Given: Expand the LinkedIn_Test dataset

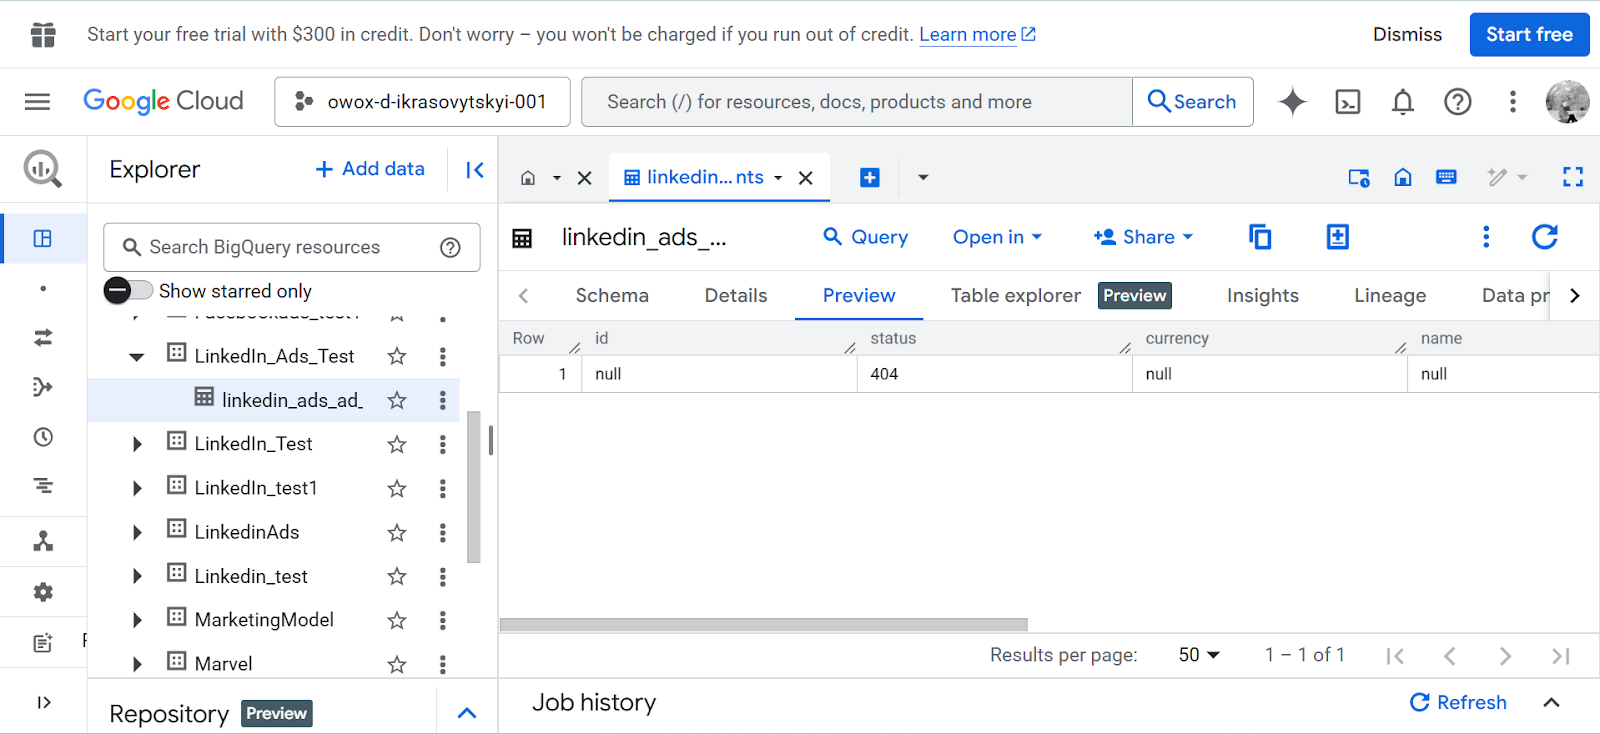Looking at the screenshot, I should 137,444.
